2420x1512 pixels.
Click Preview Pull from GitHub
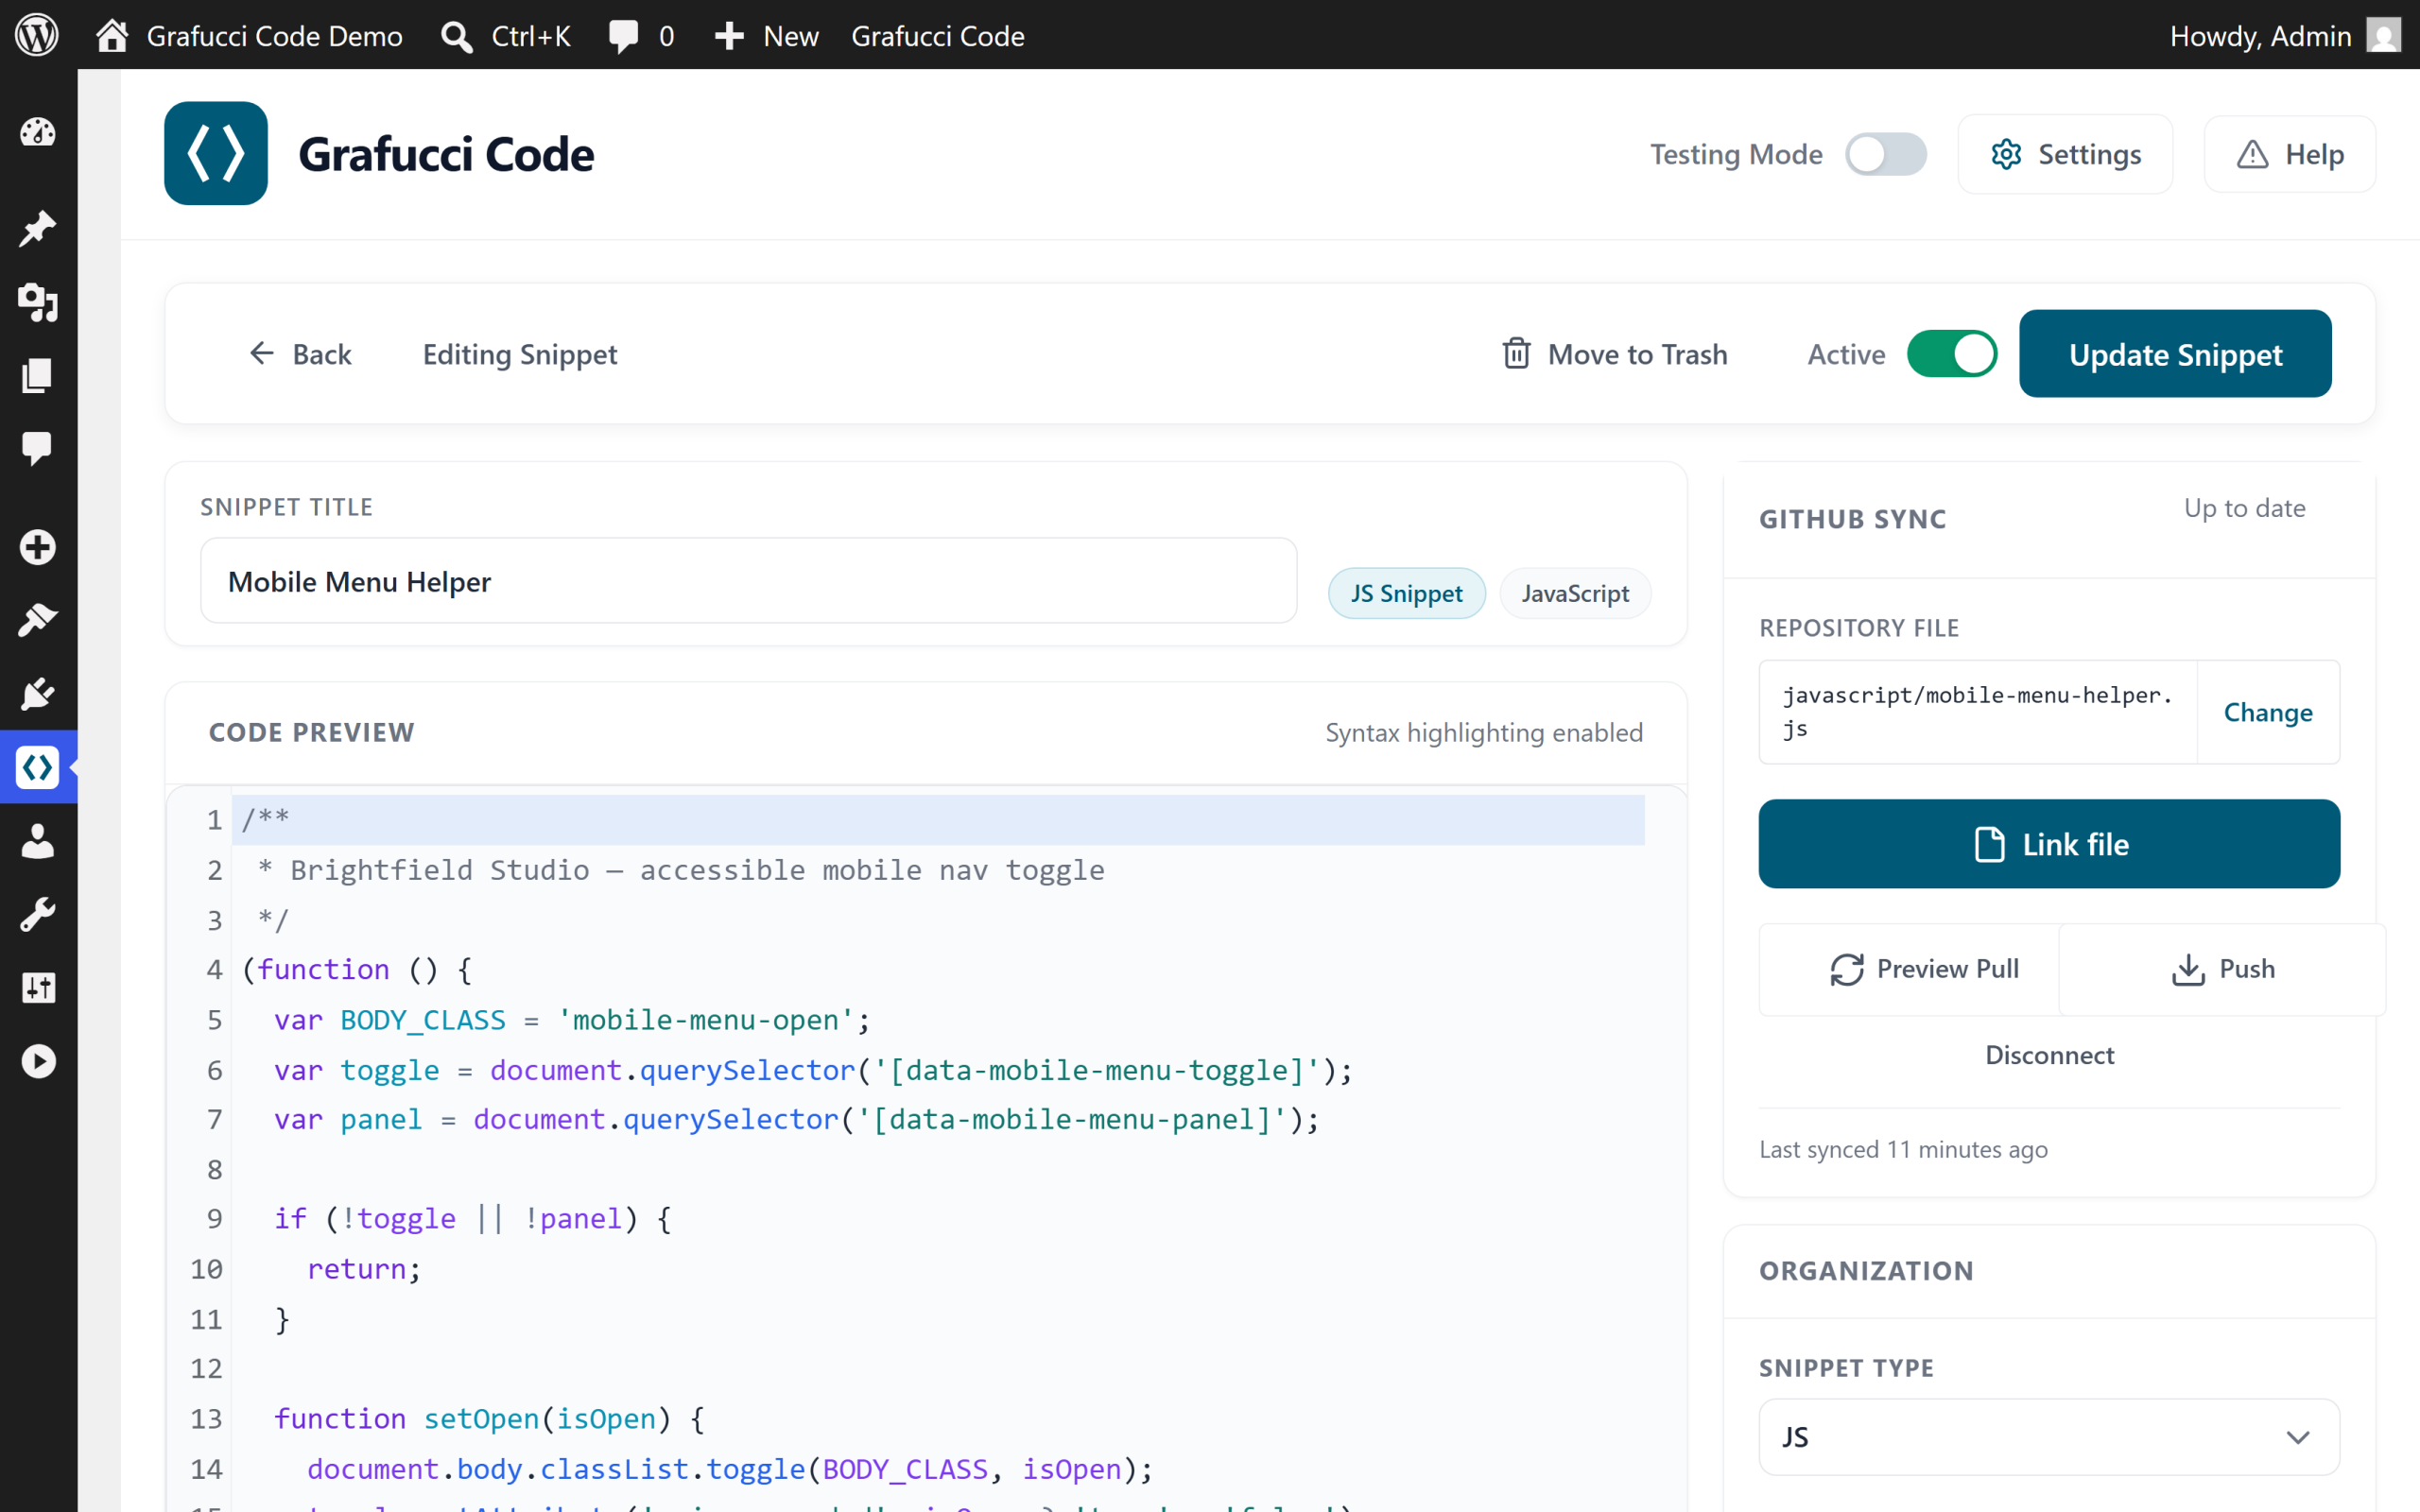1909,969
